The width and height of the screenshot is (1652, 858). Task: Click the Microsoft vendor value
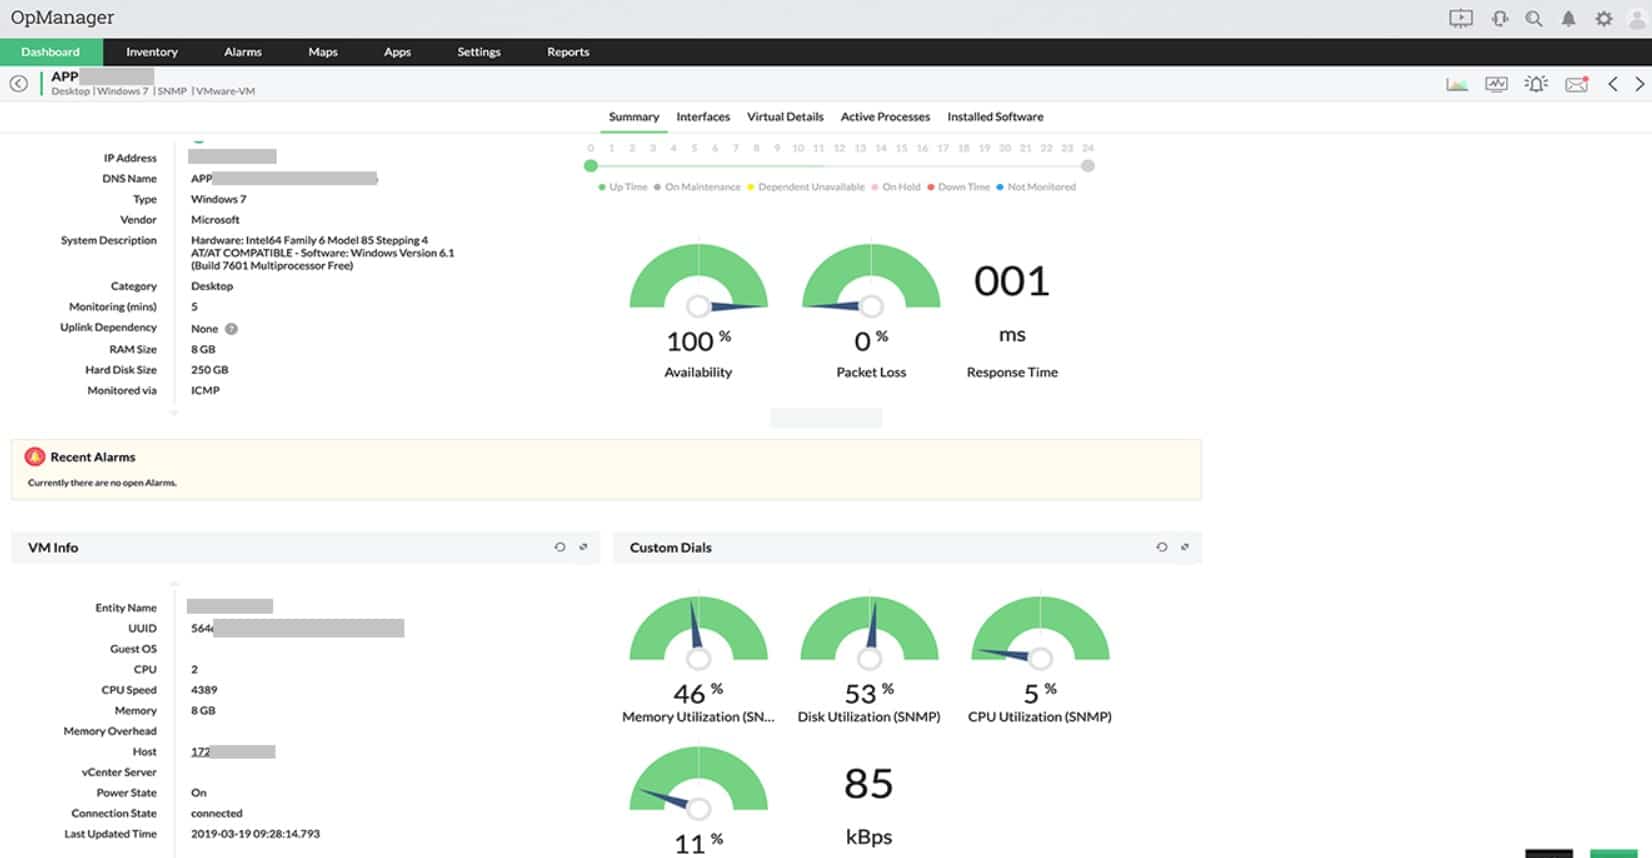coord(216,220)
